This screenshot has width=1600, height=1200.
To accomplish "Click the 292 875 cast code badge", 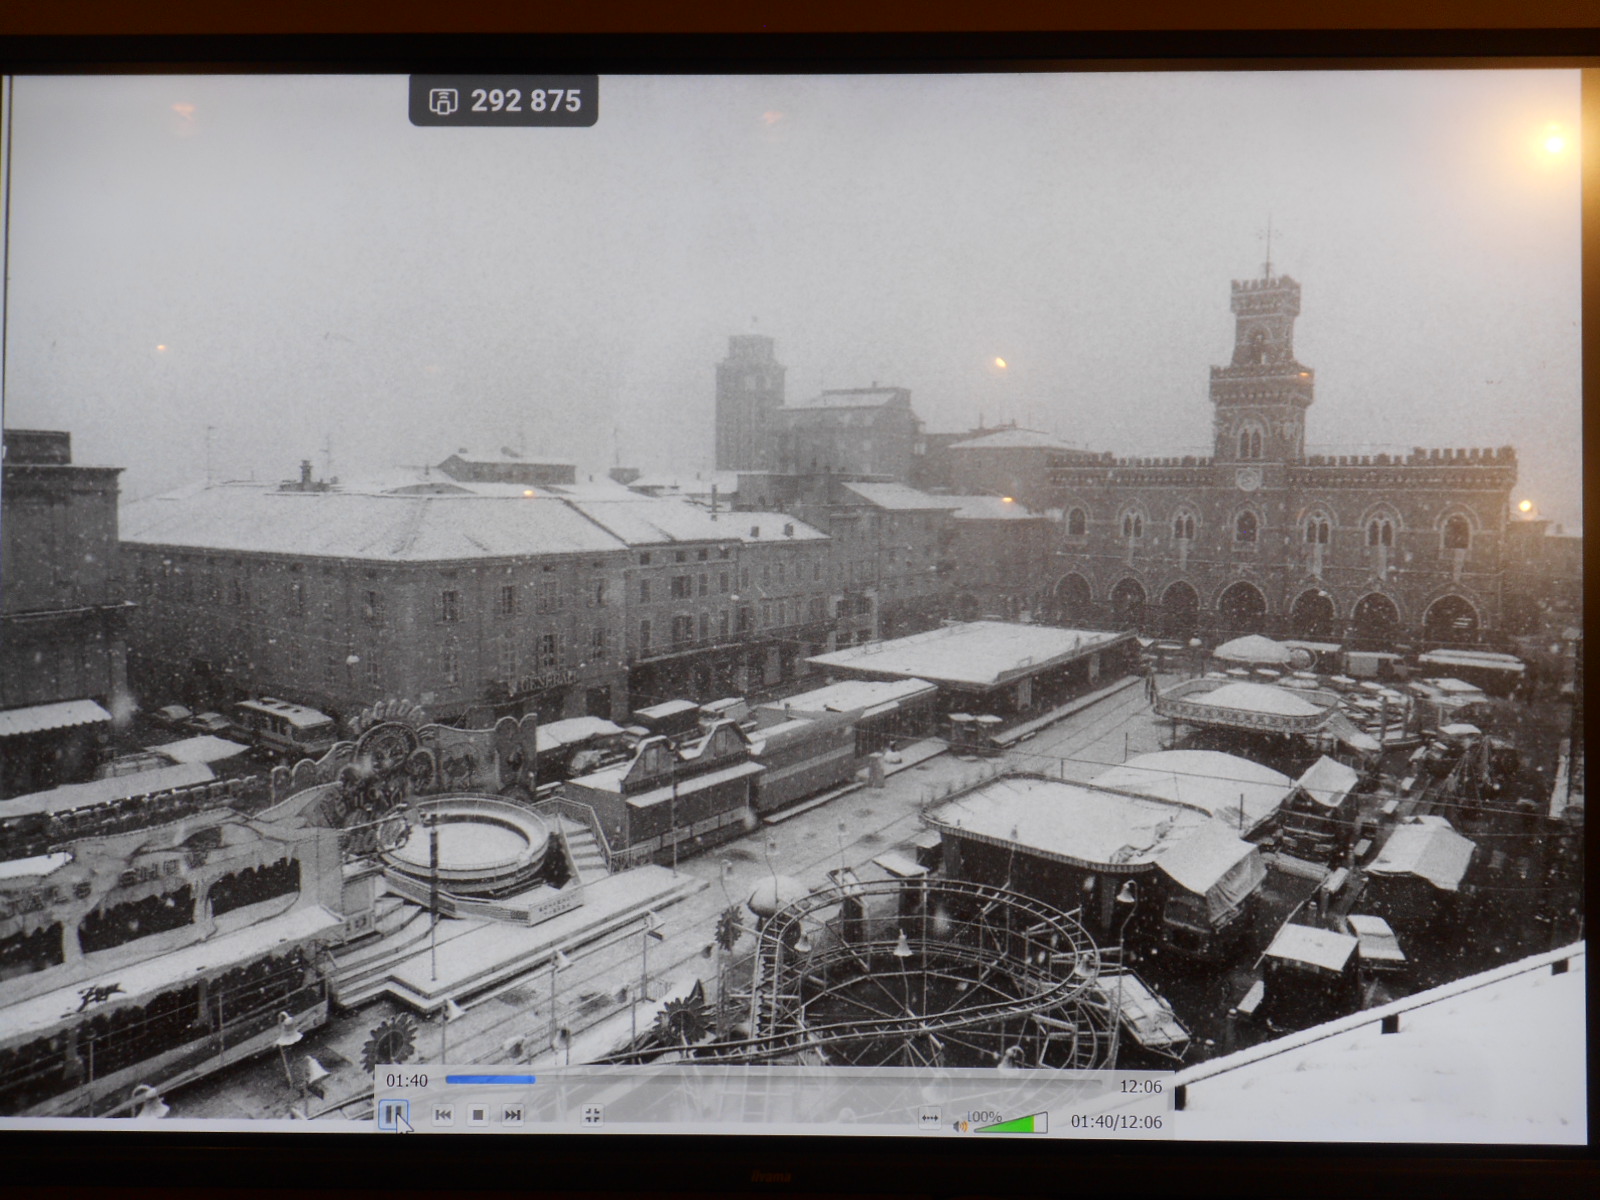I will coord(525,101).
